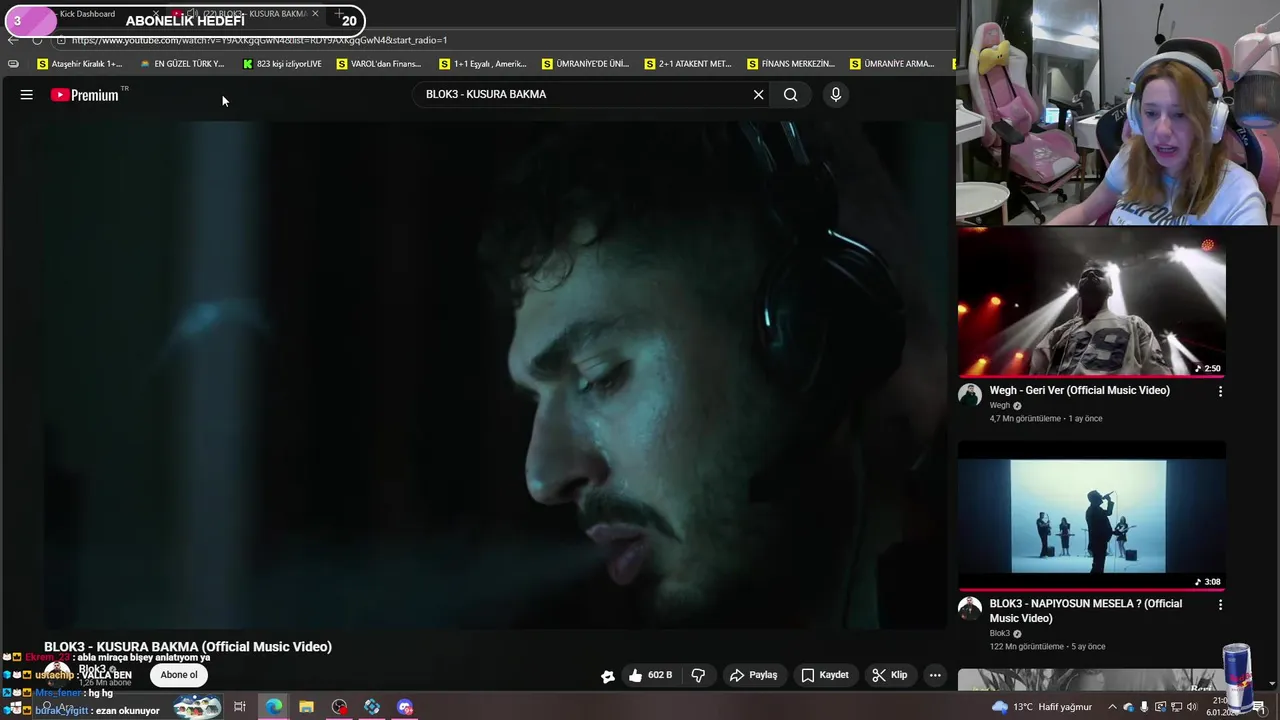The height and width of the screenshot is (720, 1280).
Task: Expand hidden system tray icons chevron
Action: pyautogui.click(x=1113, y=707)
